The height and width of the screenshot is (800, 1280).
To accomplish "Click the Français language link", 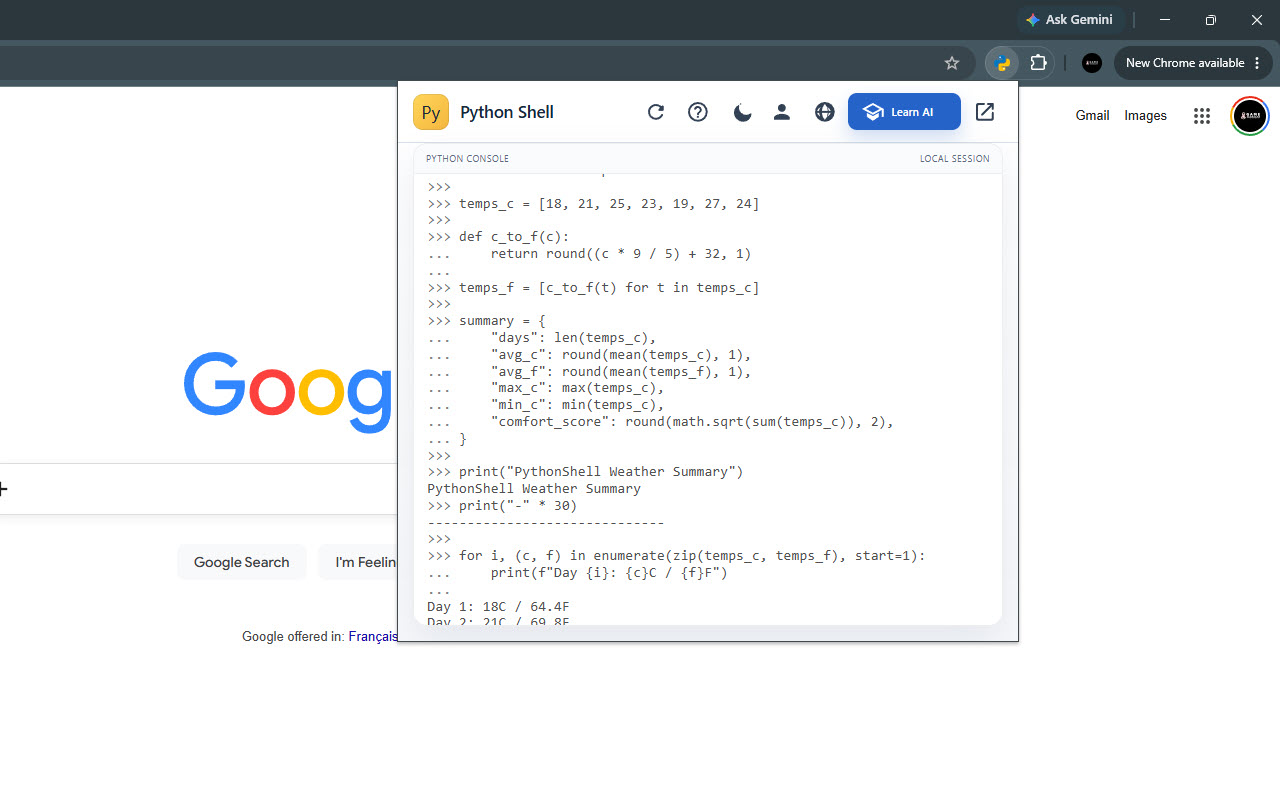I will pyautogui.click(x=373, y=636).
